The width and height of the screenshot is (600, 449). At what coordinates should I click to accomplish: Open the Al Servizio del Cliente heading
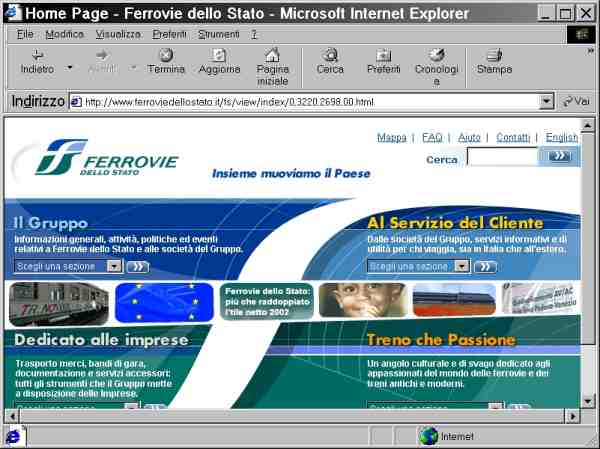(455, 223)
